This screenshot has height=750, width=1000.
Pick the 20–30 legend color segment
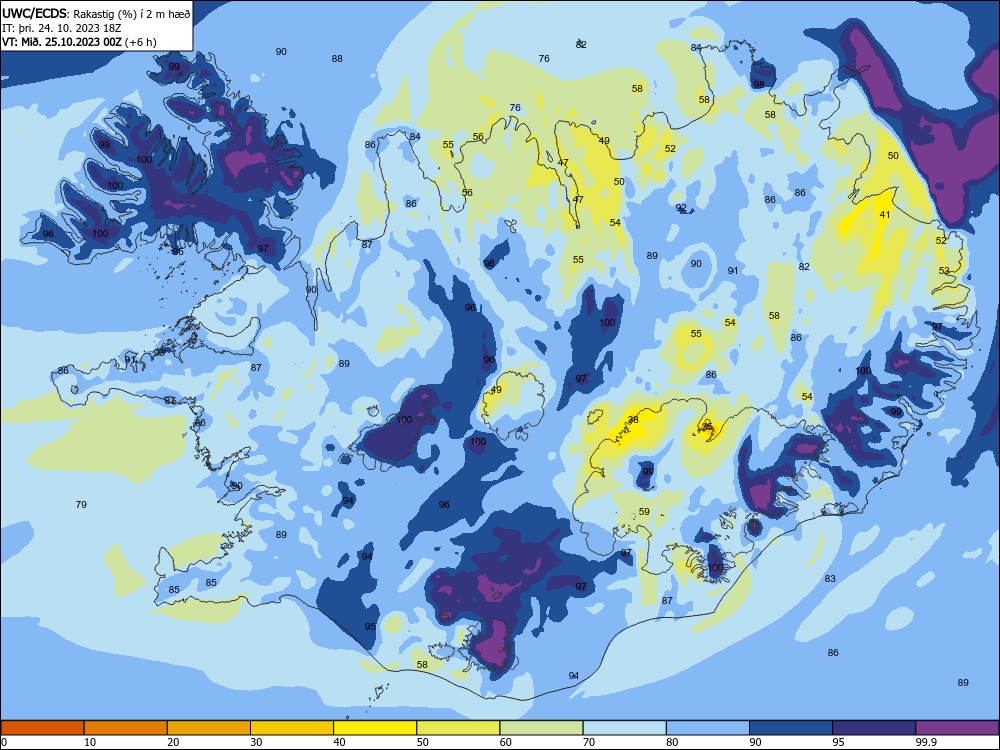(209, 728)
